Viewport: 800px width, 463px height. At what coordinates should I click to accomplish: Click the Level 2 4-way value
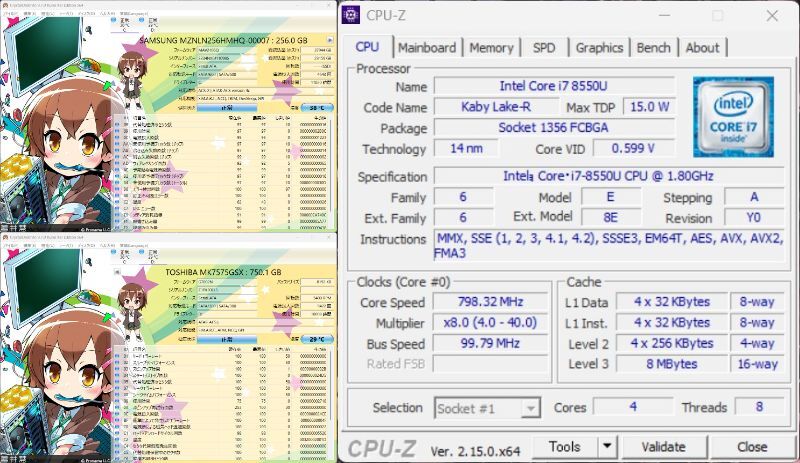(758, 343)
